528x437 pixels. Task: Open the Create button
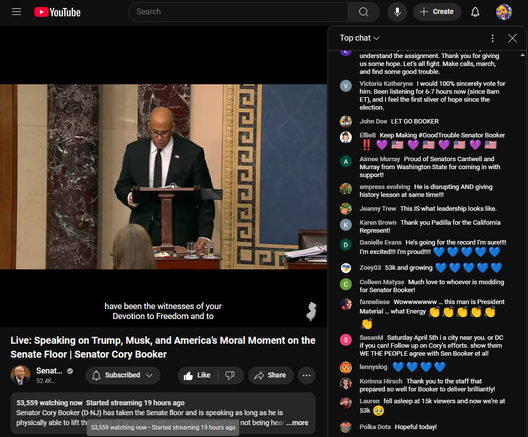(437, 12)
